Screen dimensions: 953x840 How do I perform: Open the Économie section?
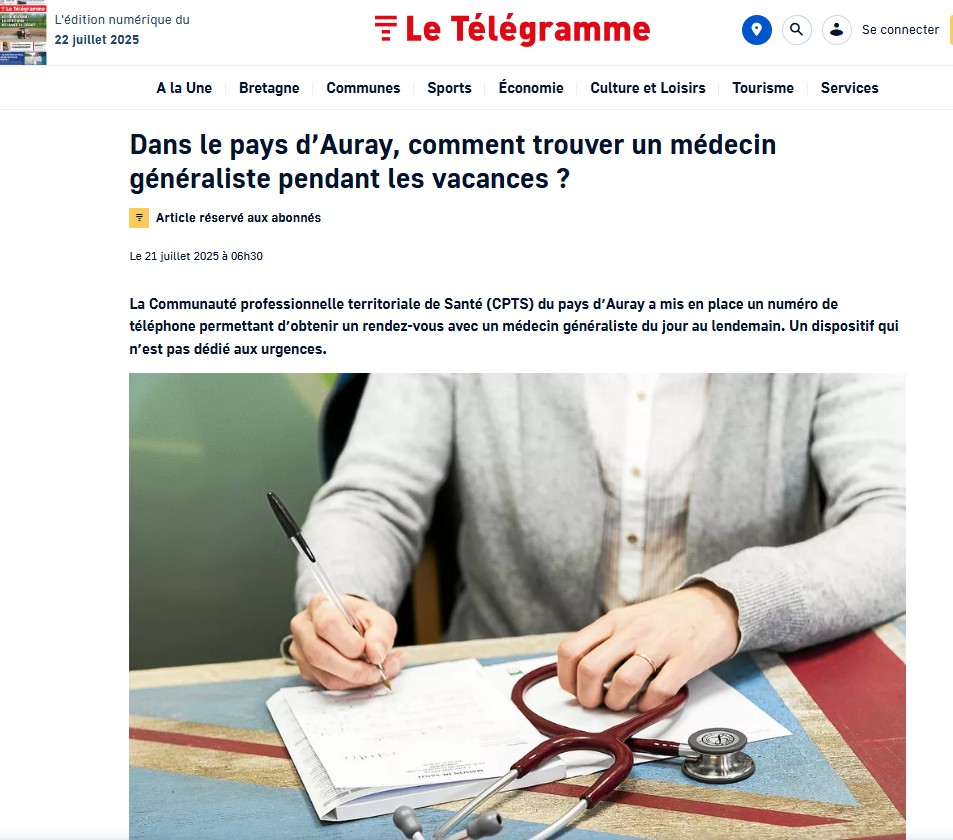point(531,88)
